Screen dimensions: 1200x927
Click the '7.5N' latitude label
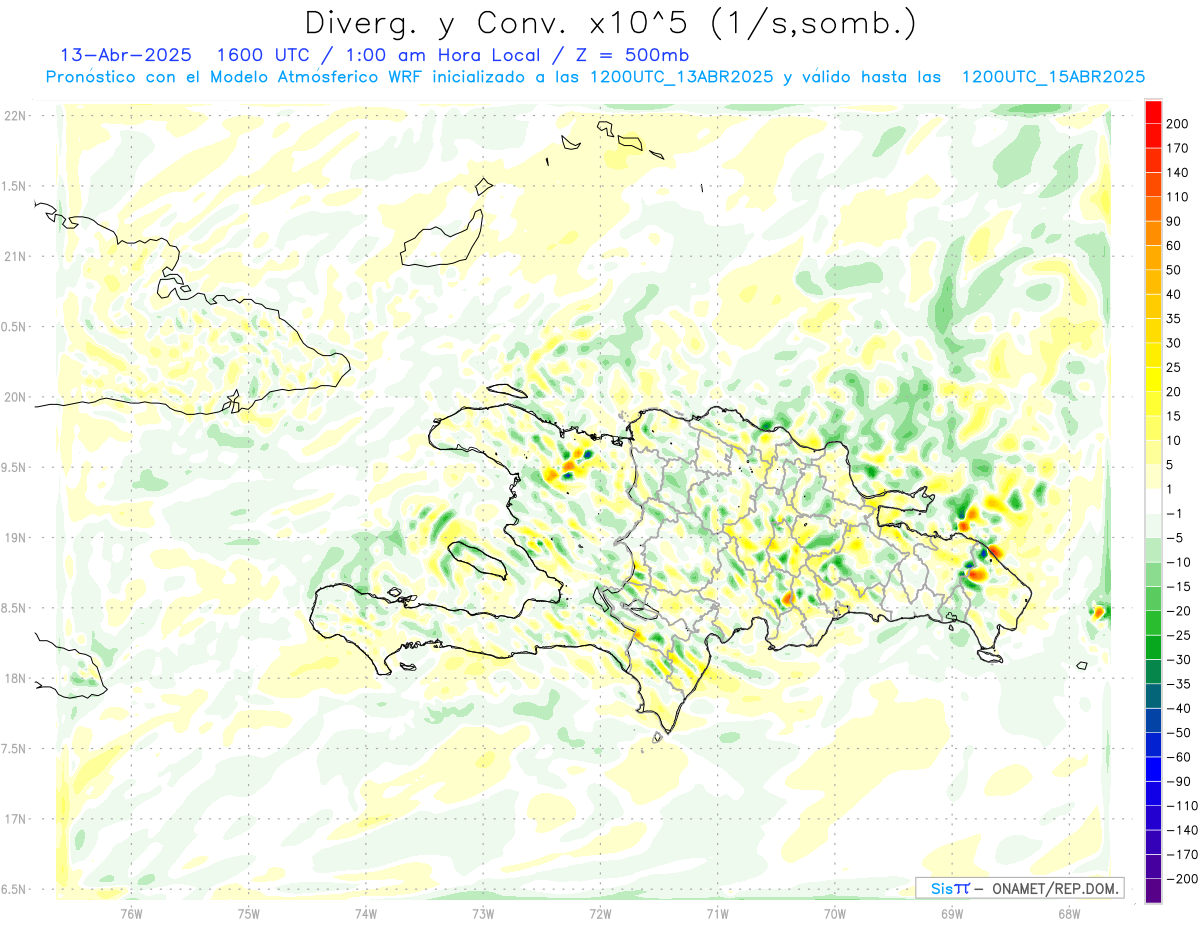click(15, 749)
